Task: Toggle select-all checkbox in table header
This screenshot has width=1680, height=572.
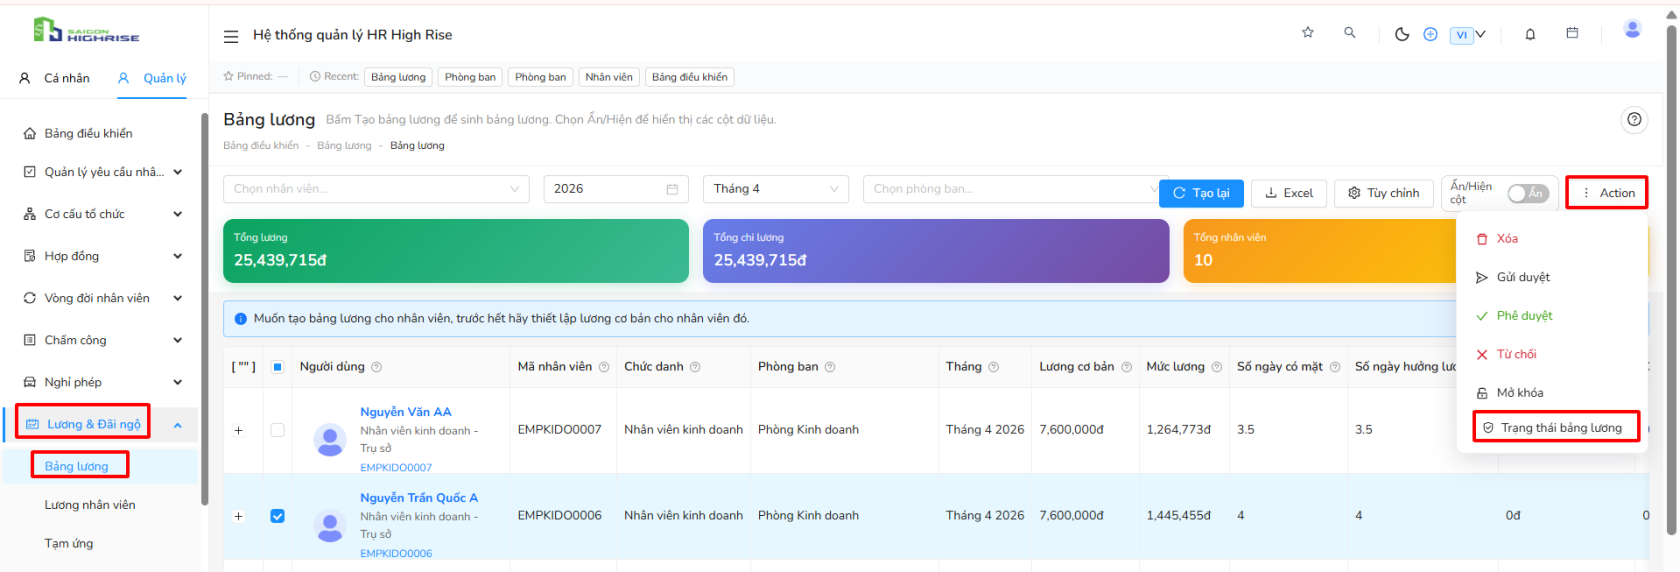Action: click(278, 367)
